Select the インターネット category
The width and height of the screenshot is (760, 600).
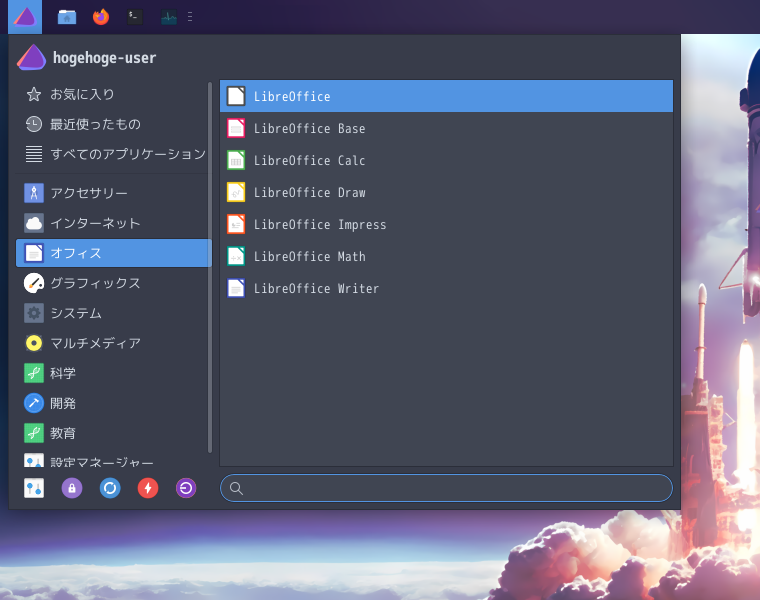(112, 223)
